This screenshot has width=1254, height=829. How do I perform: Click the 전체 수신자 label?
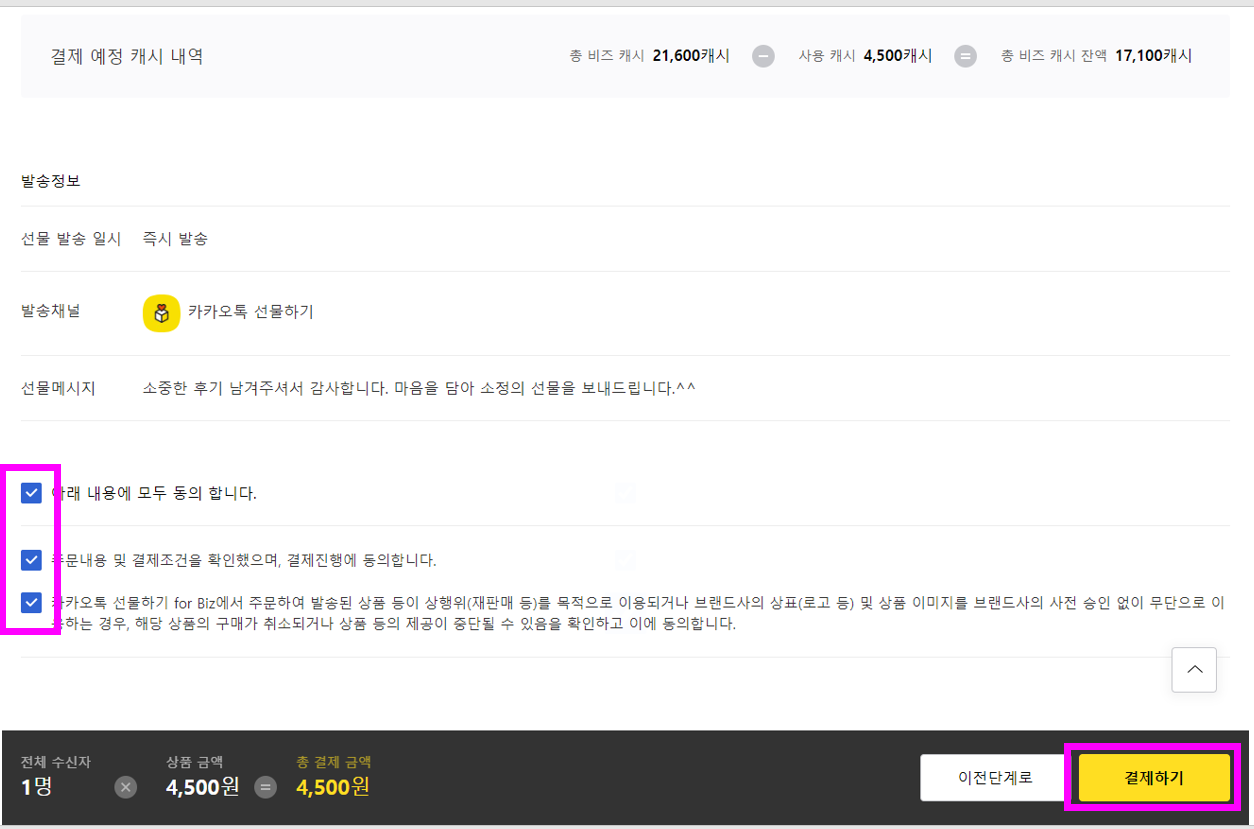click(56, 762)
